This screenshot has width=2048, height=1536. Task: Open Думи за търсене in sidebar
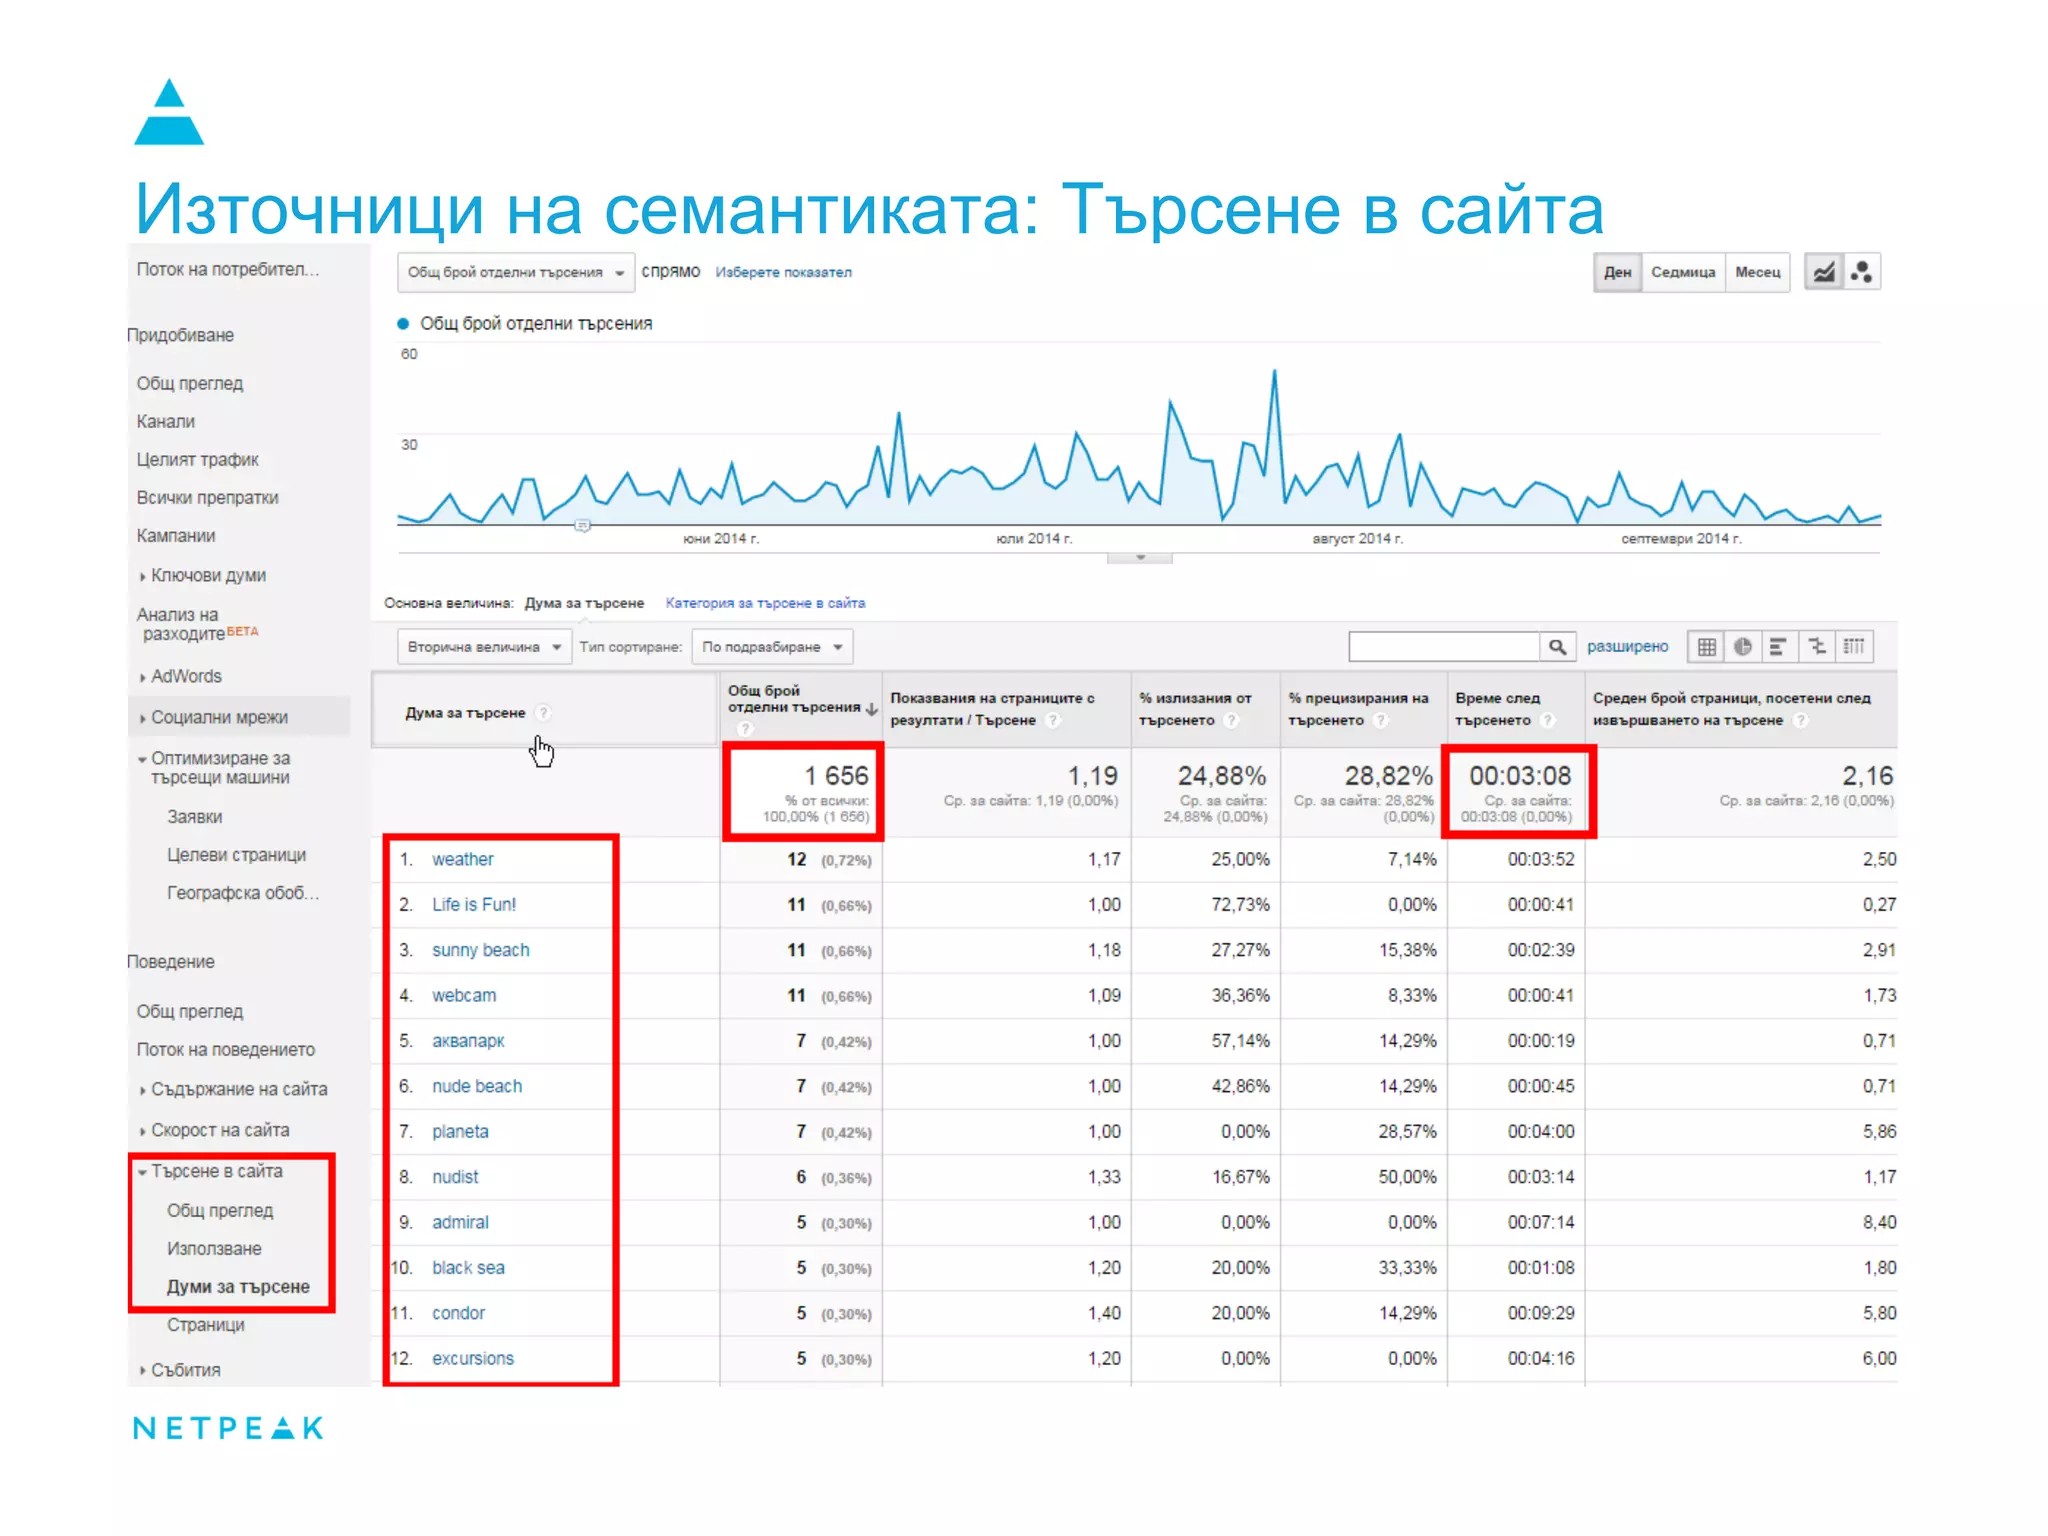click(238, 1287)
